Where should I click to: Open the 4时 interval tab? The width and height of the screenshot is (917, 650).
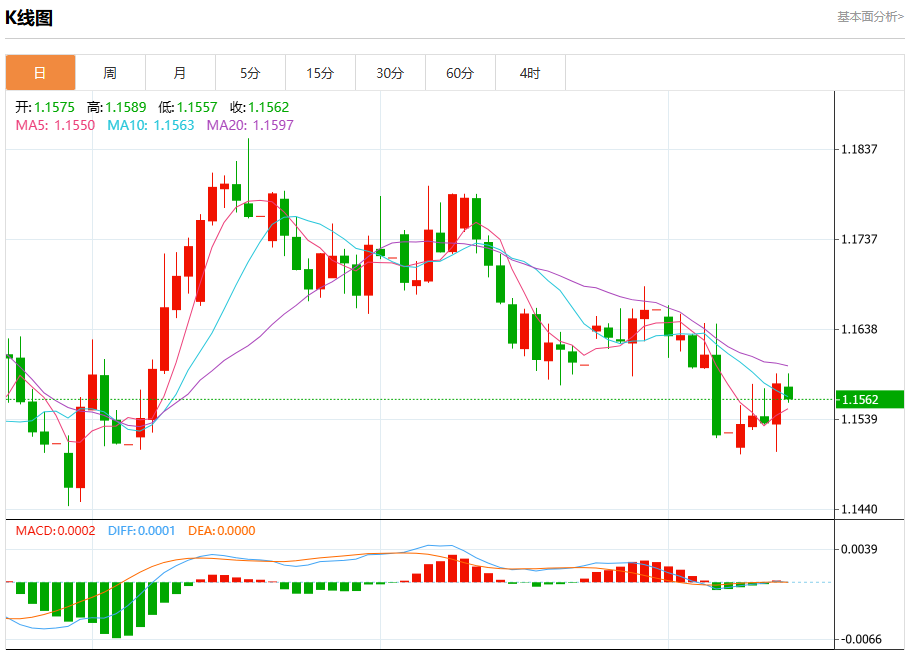[530, 73]
